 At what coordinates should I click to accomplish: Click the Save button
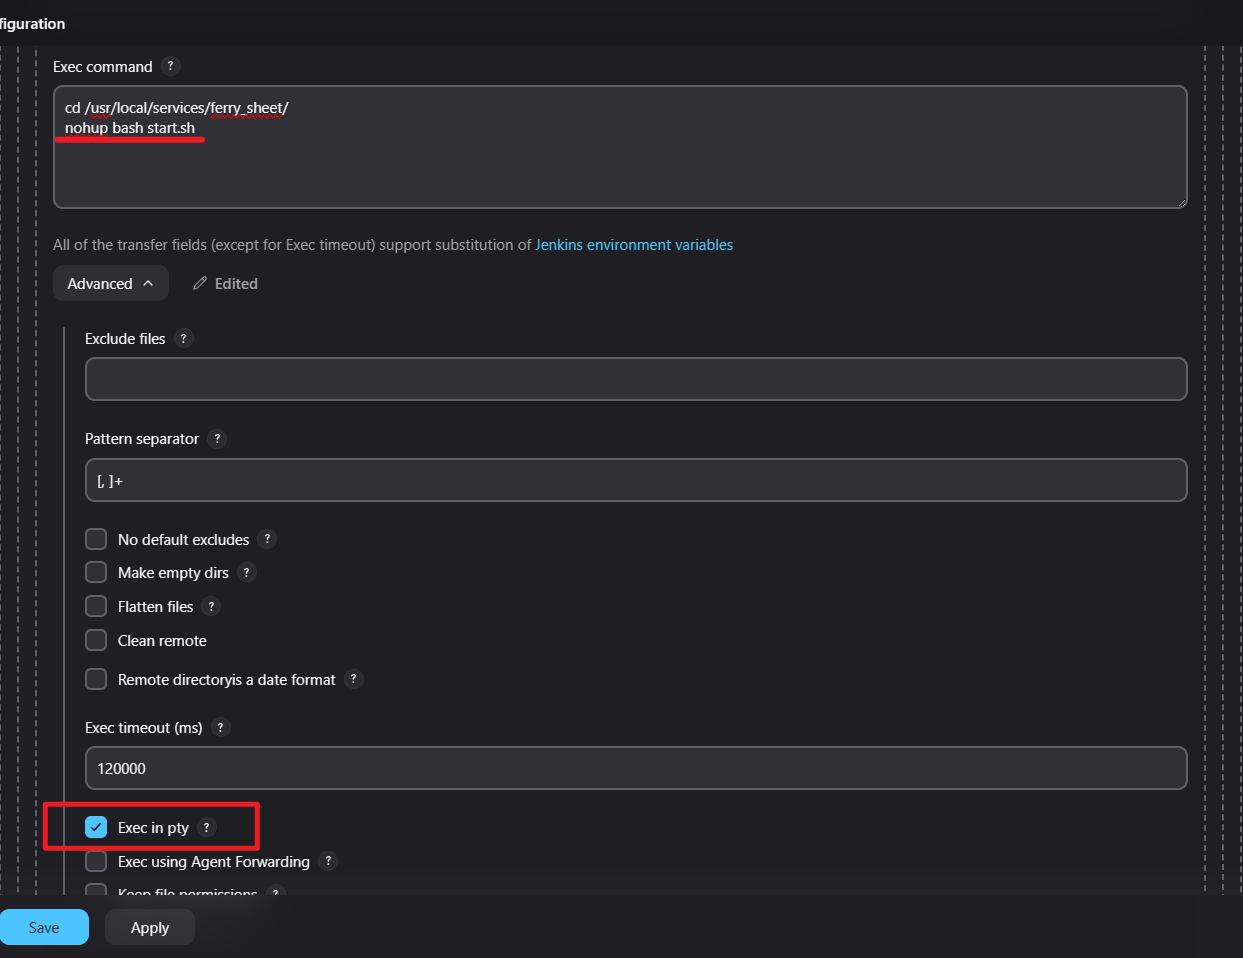tap(44, 927)
